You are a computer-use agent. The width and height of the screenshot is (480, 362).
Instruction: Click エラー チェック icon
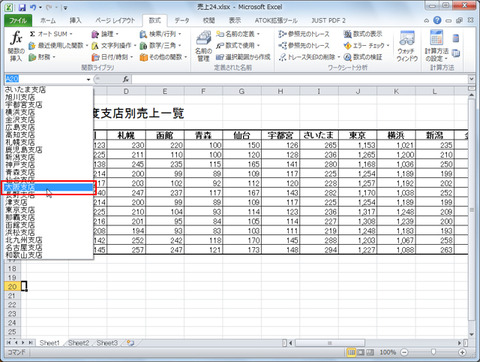click(348, 45)
